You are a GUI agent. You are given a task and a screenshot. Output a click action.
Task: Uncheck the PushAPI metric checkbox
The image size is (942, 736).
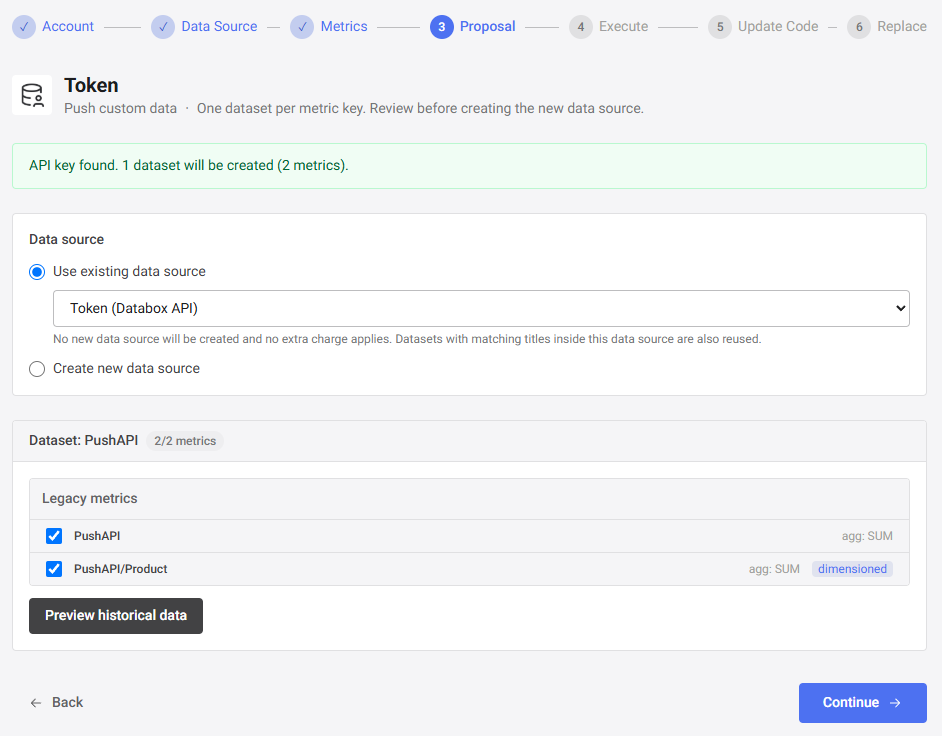click(54, 536)
